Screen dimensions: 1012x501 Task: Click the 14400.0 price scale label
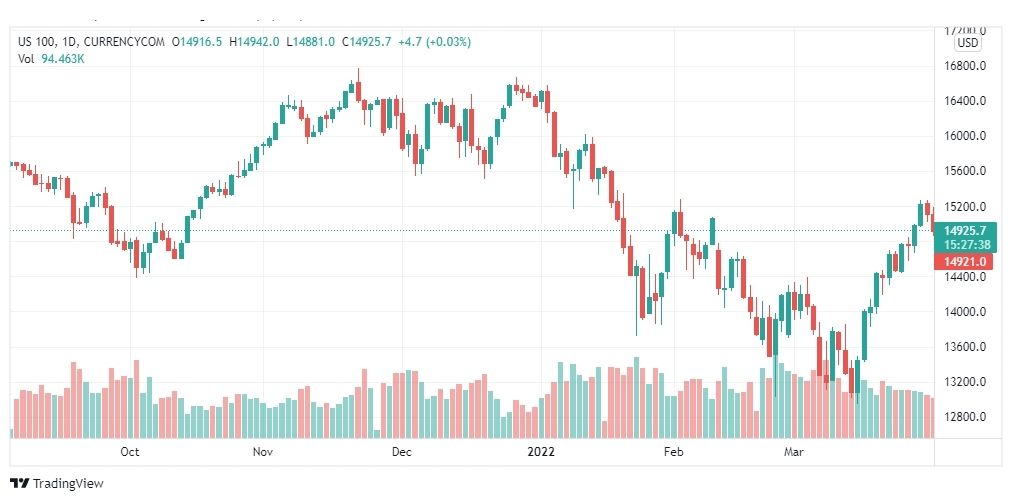pos(964,277)
